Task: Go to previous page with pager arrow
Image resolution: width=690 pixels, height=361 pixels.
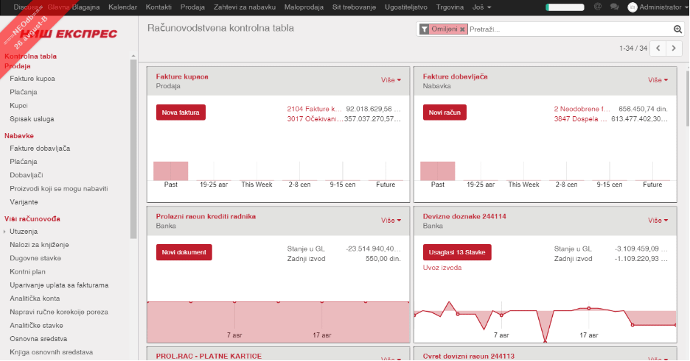Action: (658, 48)
